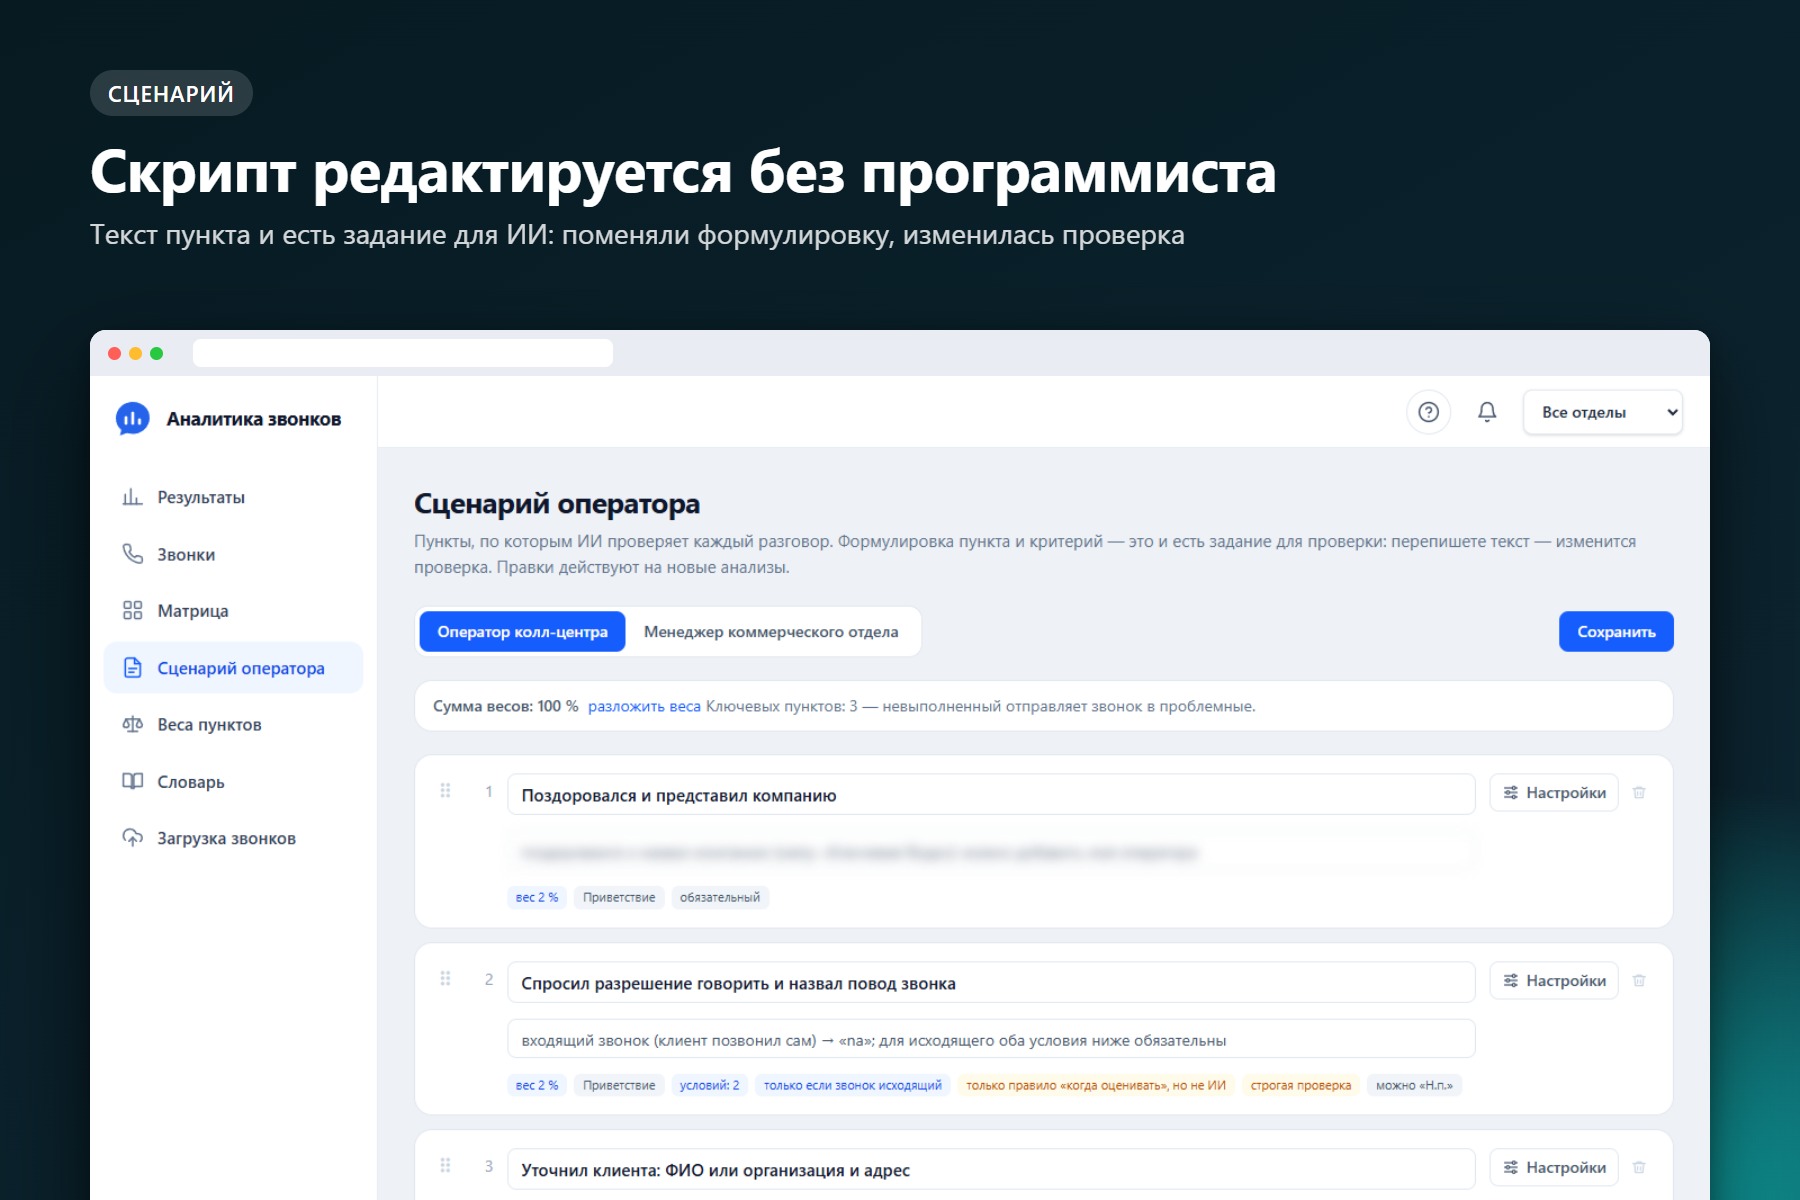Click the Приветствие tag on item 1
The image size is (1800, 1200).
tap(619, 898)
